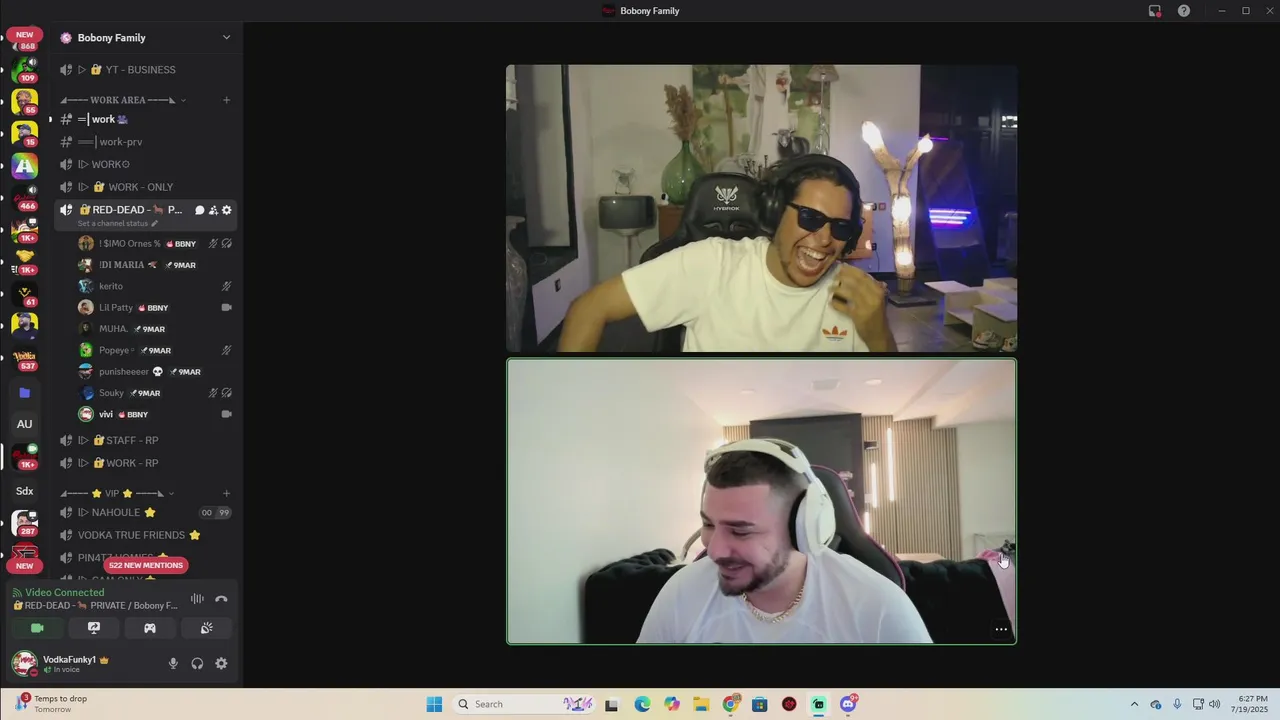Screen dimensions: 1280x720
Task: Open the server with 466 badge
Action: pos(24,196)
